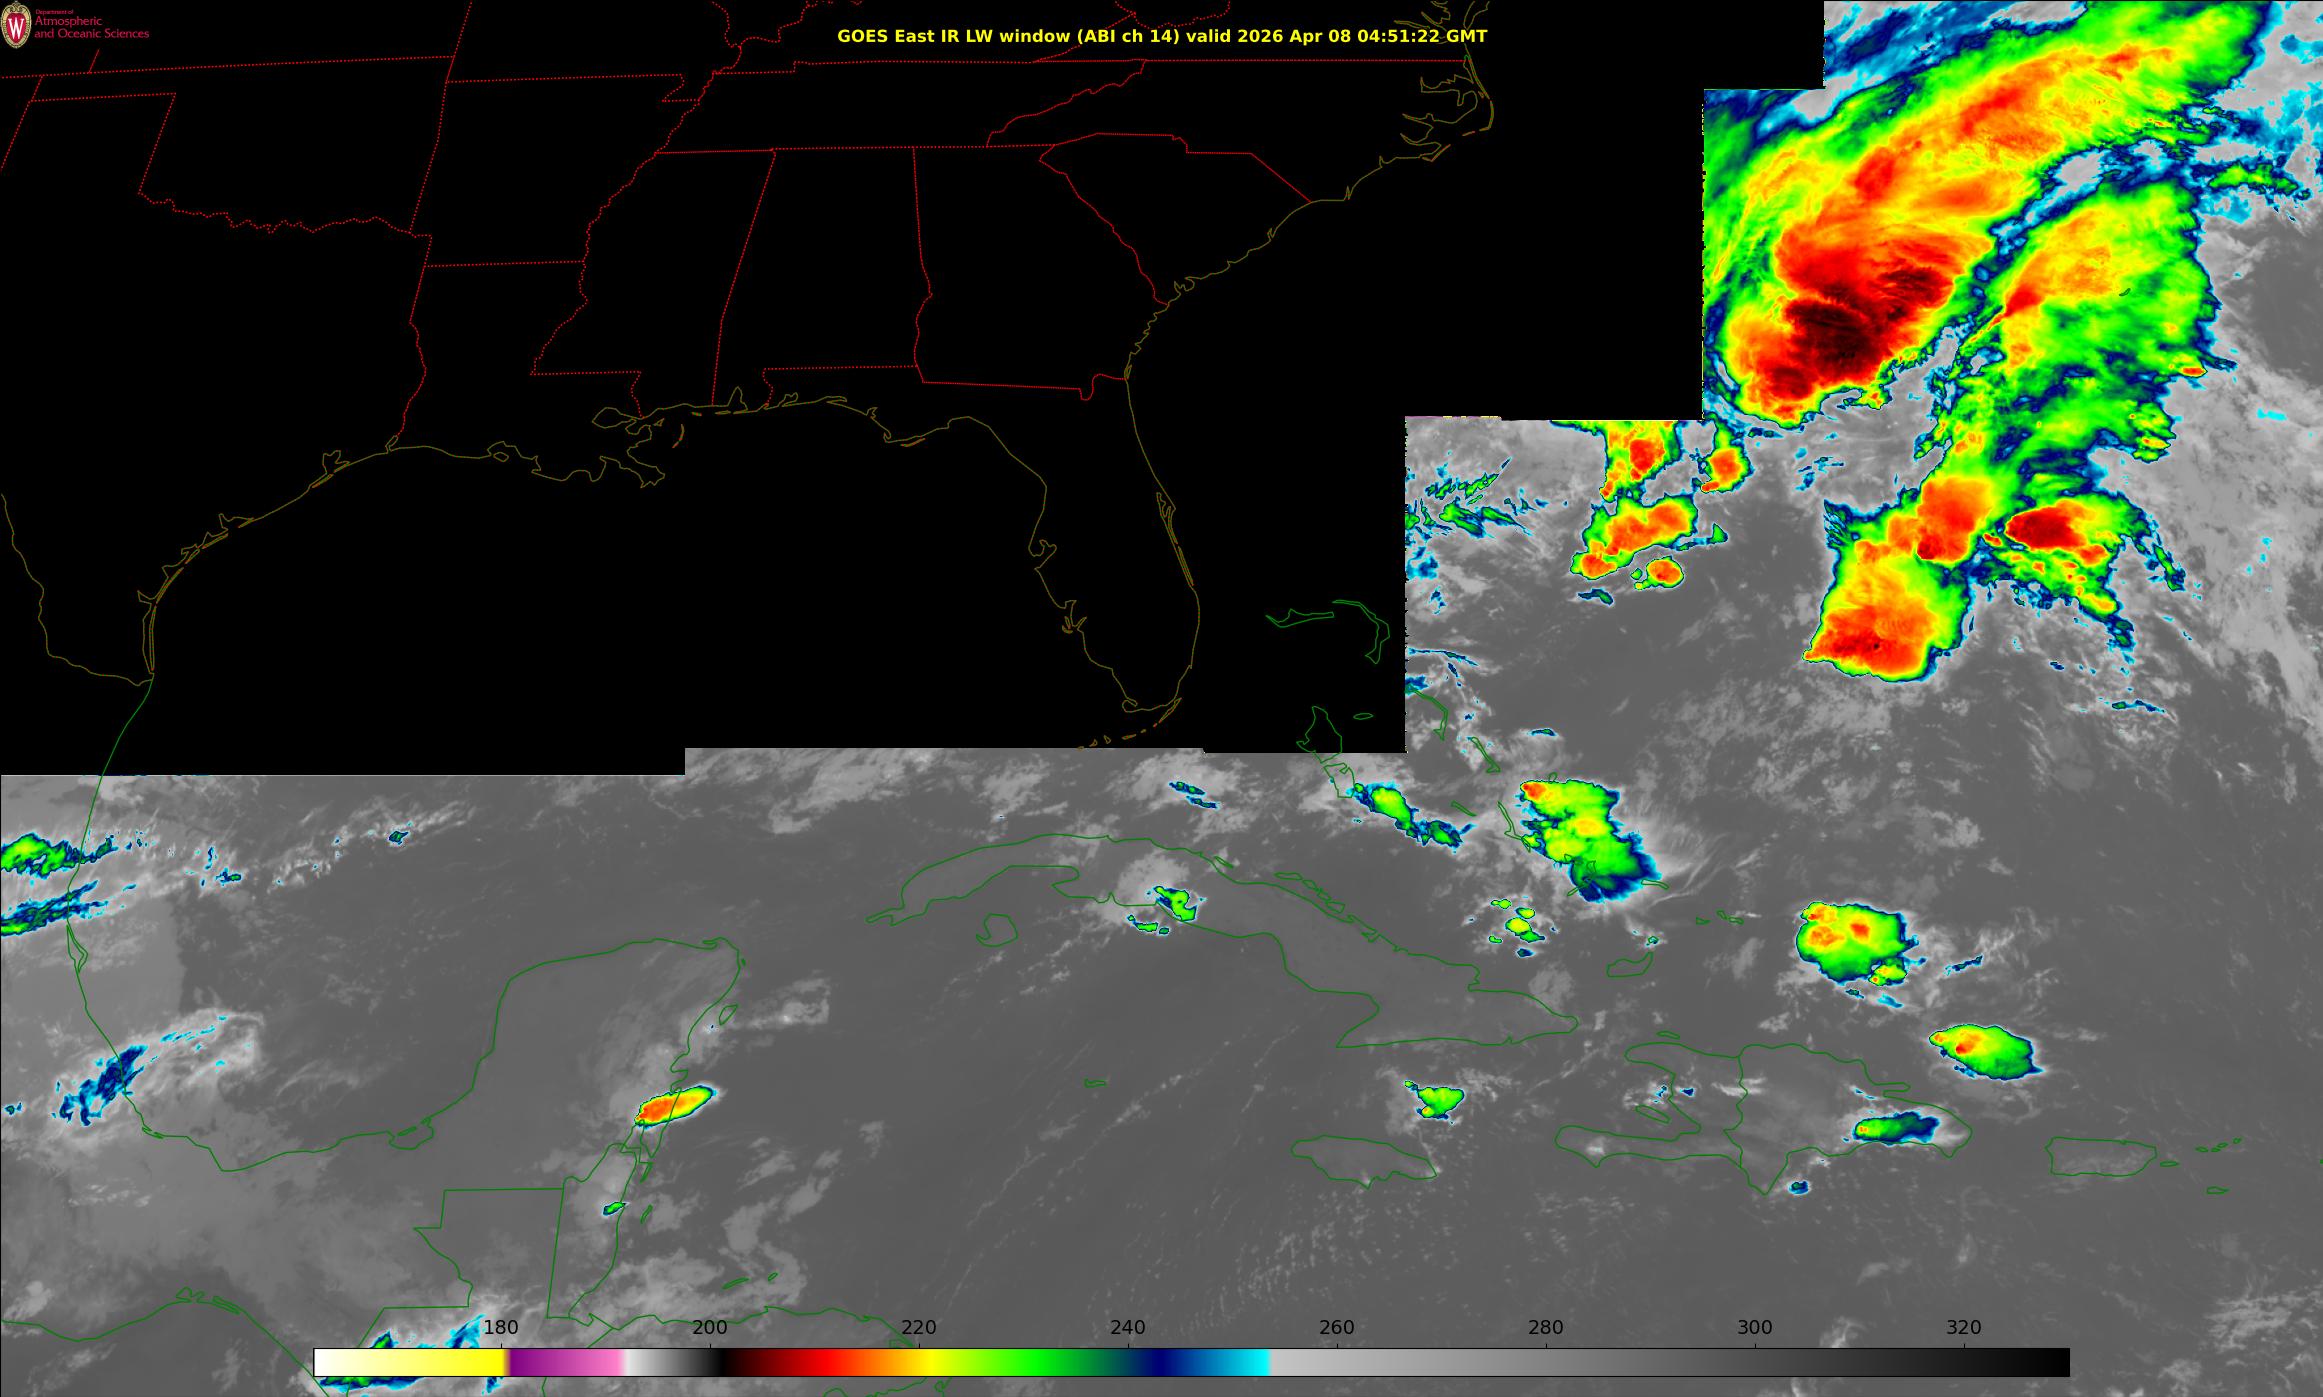Click the GOES East IR title text
This screenshot has height=1397, width=2323.
(1161, 36)
